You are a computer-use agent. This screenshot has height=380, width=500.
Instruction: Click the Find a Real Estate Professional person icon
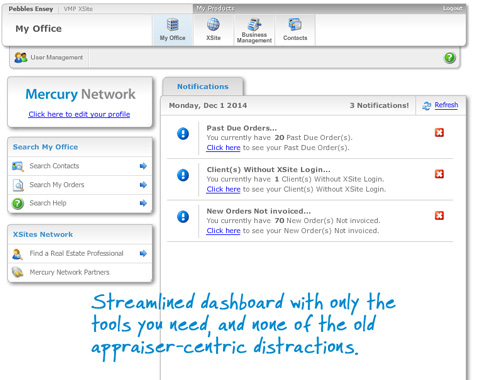pos(17,254)
